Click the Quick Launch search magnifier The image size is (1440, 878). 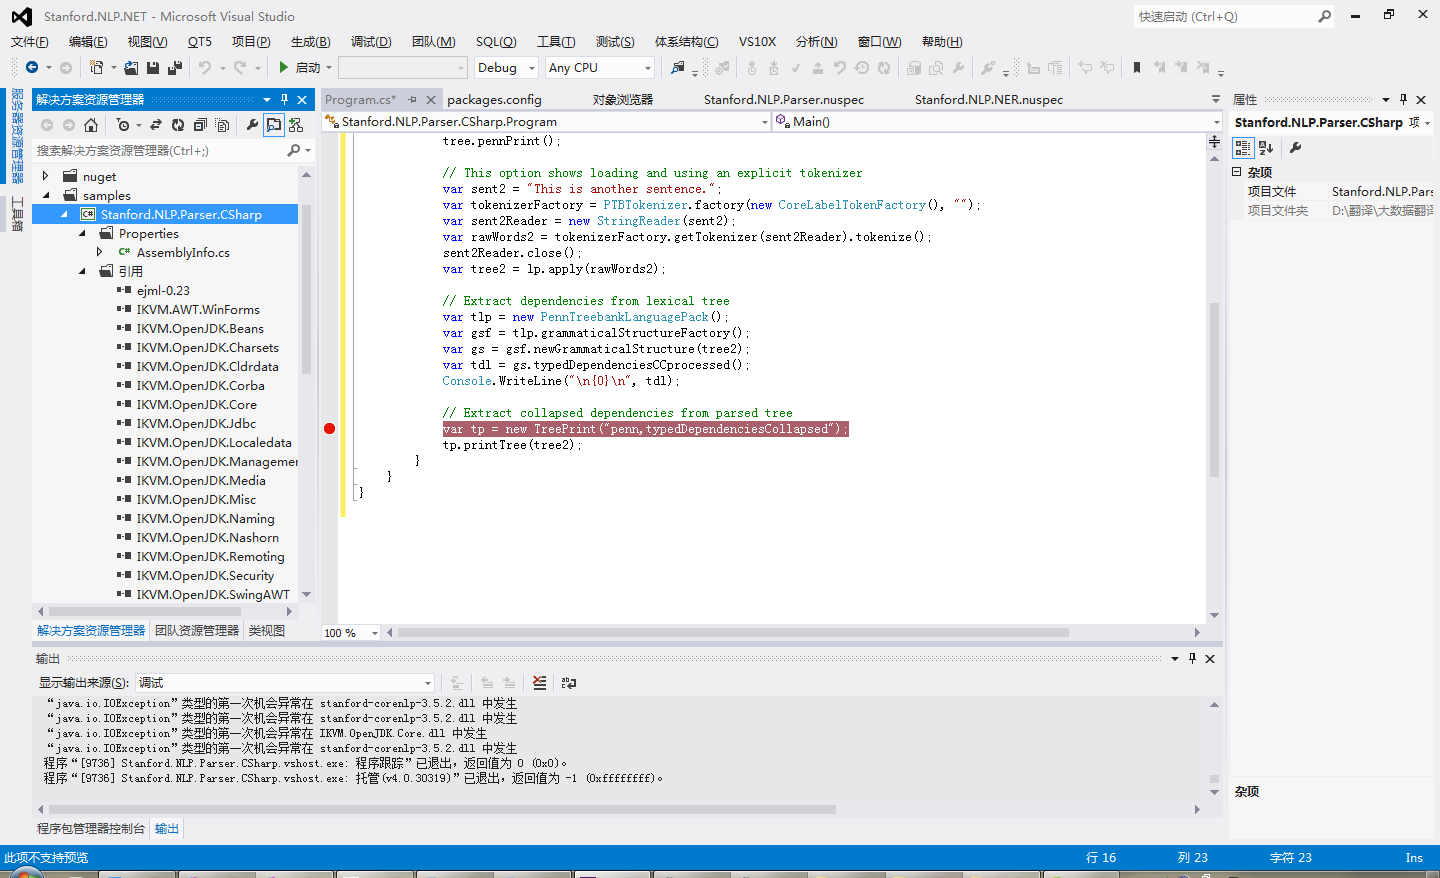click(1325, 16)
